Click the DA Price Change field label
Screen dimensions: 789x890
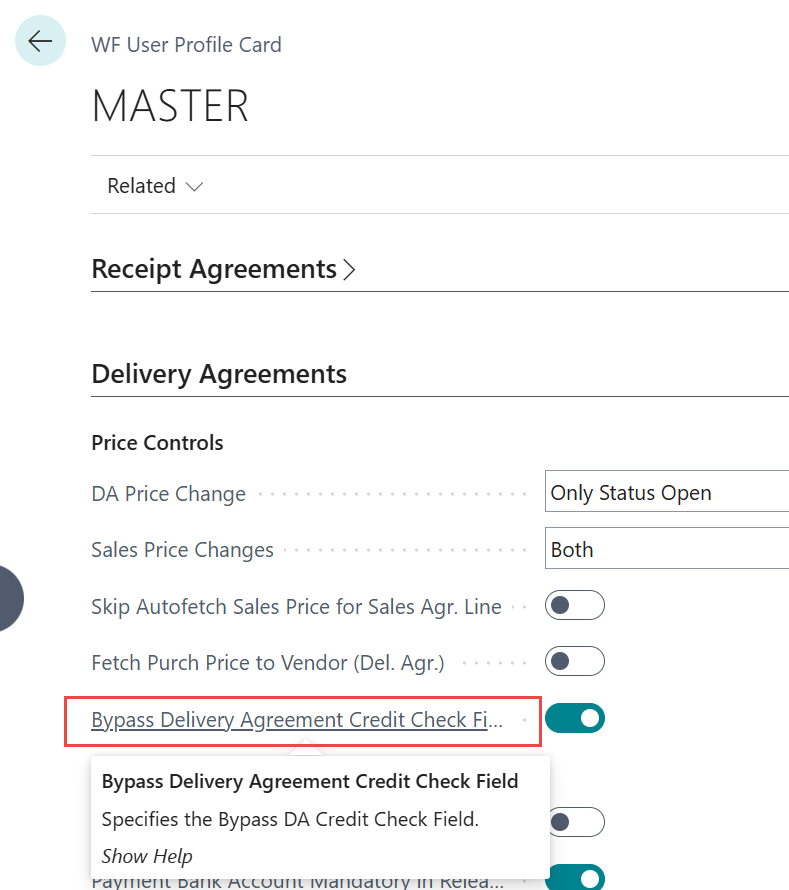click(168, 494)
